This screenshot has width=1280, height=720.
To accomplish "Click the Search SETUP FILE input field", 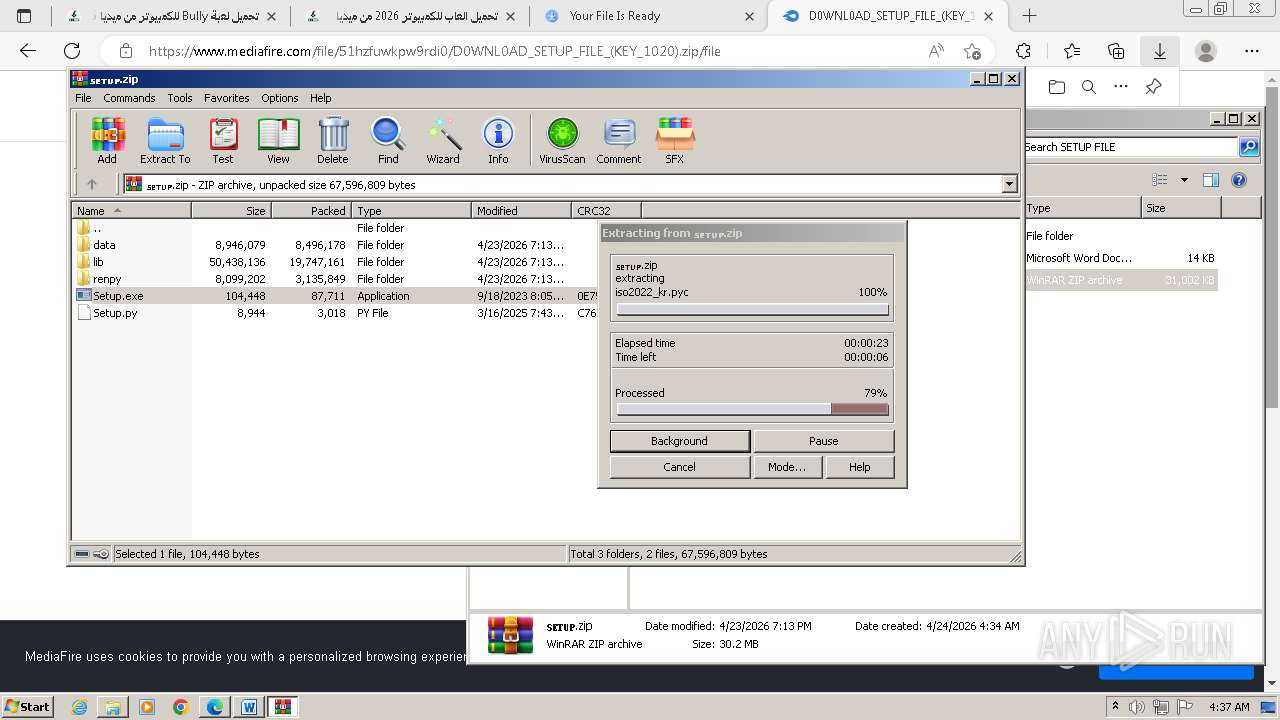I will pos(1131,147).
